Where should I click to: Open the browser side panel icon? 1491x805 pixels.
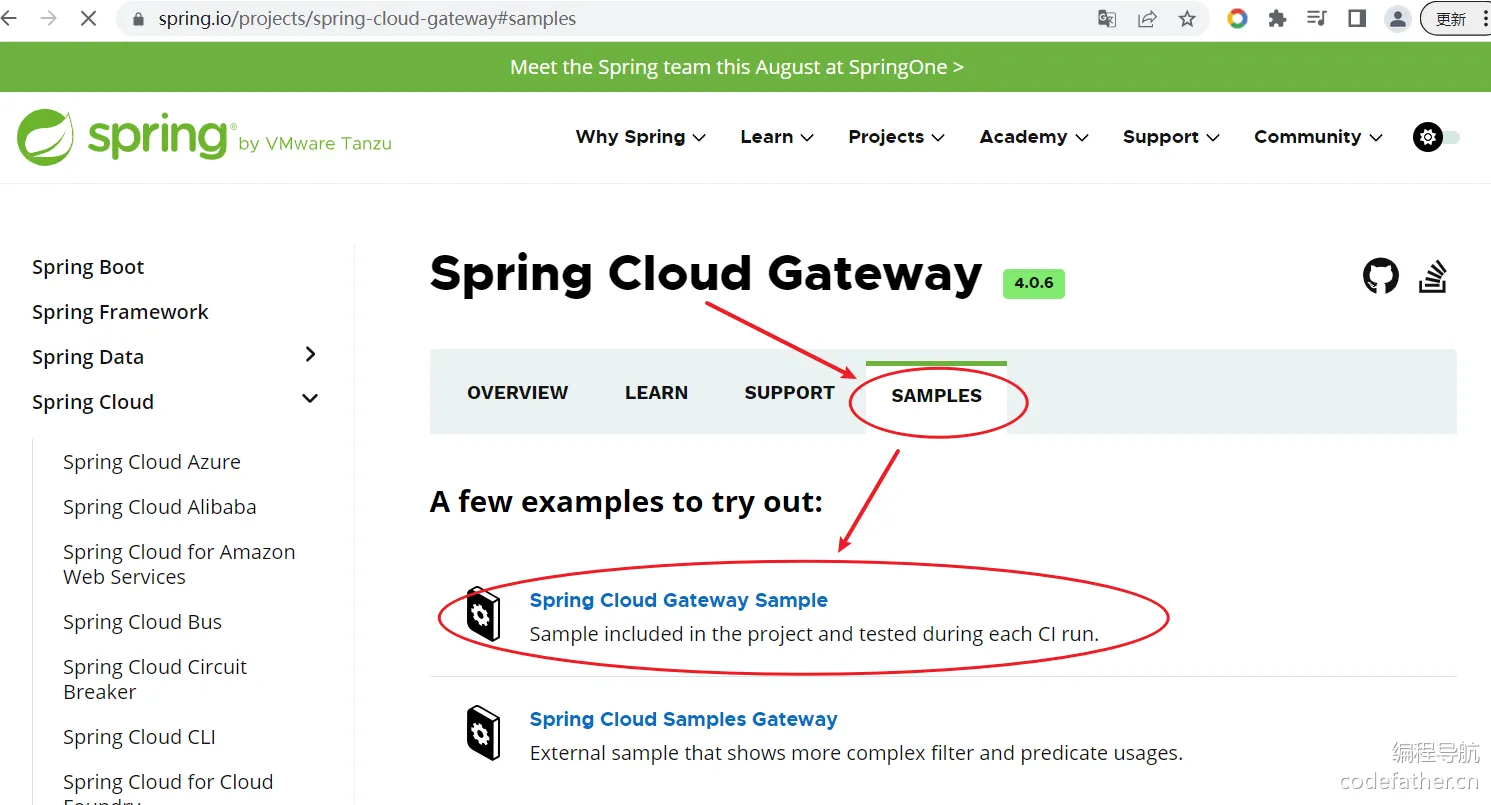[x=1357, y=19]
